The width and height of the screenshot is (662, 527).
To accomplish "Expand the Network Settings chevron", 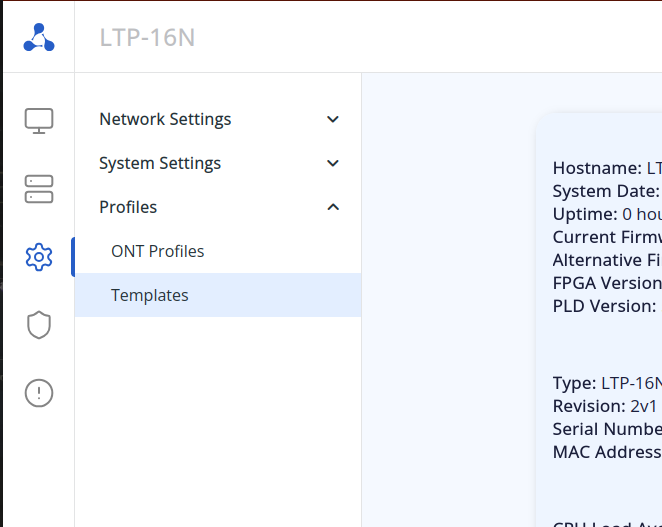I will (333, 120).
